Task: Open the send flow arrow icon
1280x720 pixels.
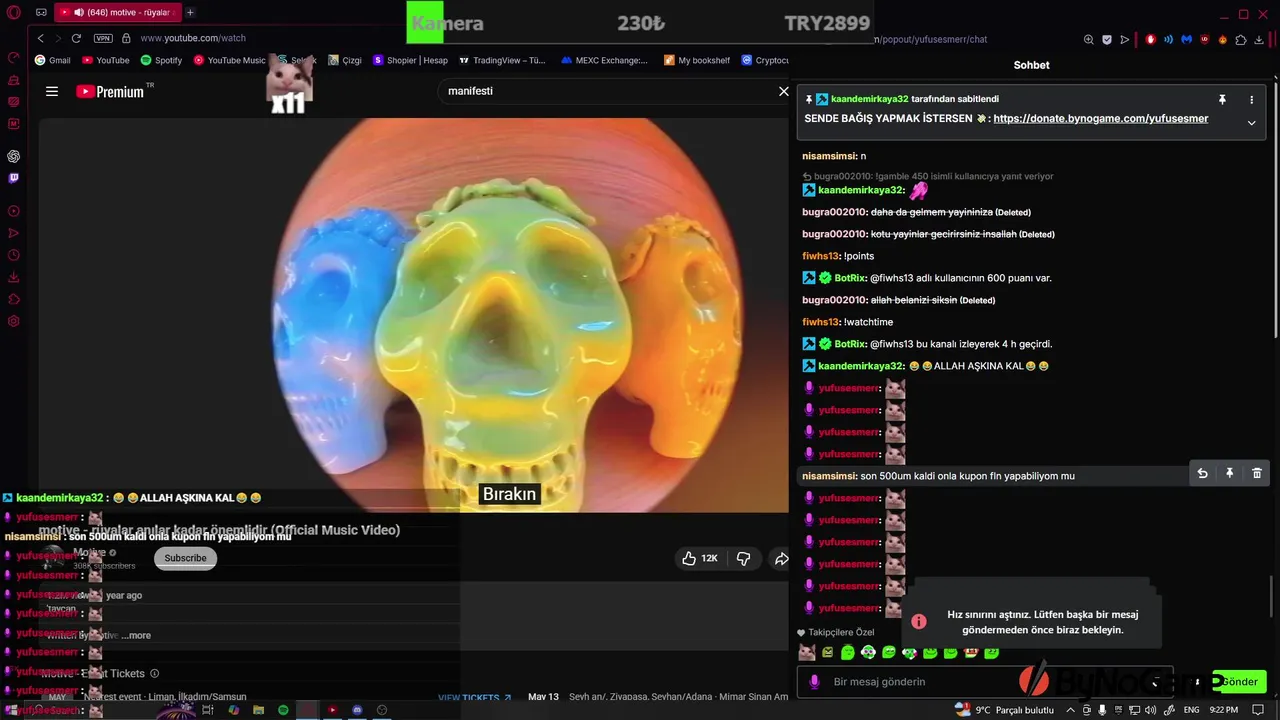Action: pyautogui.click(x=1125, y=40)
